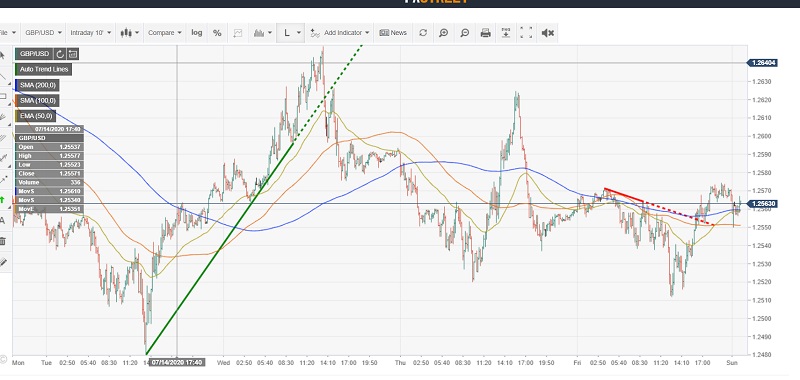
Task: Click the calendar icon beside GBP/USD legend
Action: [x=73, y=54]
